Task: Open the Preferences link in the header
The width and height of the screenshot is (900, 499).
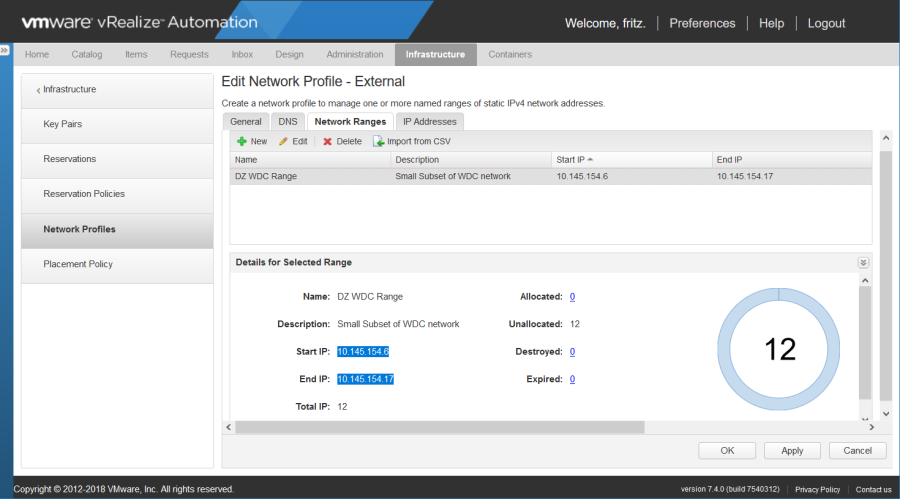Action: (702, 23)
